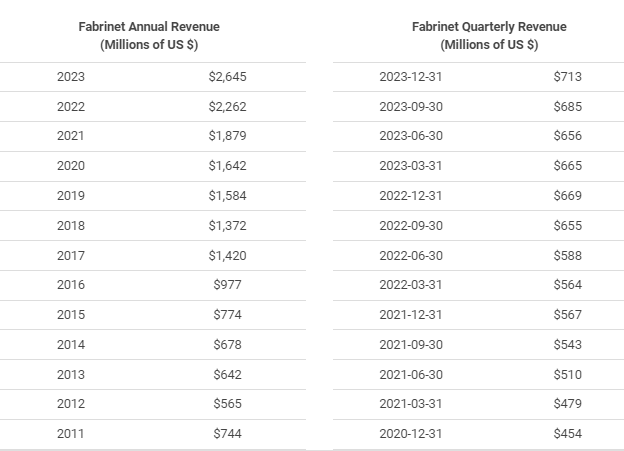Click the $669 quarterly revenue value
Screen dimensions: 624x451
(568, 196)
